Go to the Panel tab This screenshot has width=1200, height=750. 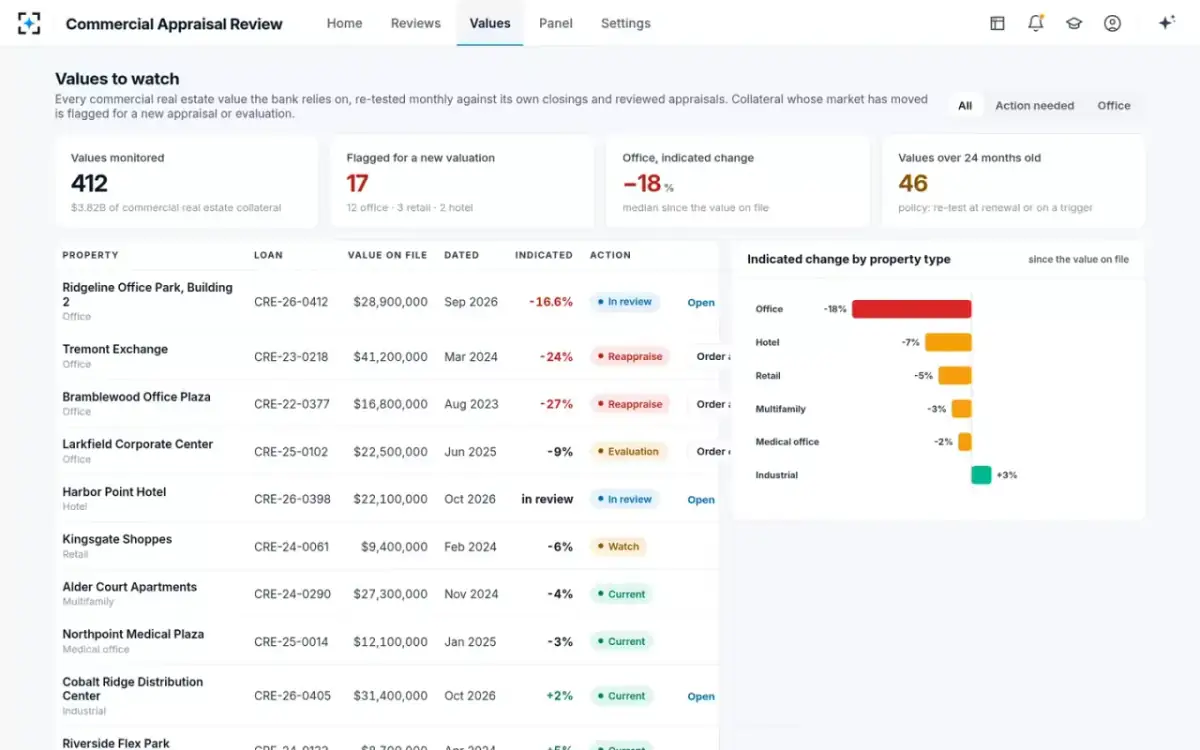coord(555,23)
